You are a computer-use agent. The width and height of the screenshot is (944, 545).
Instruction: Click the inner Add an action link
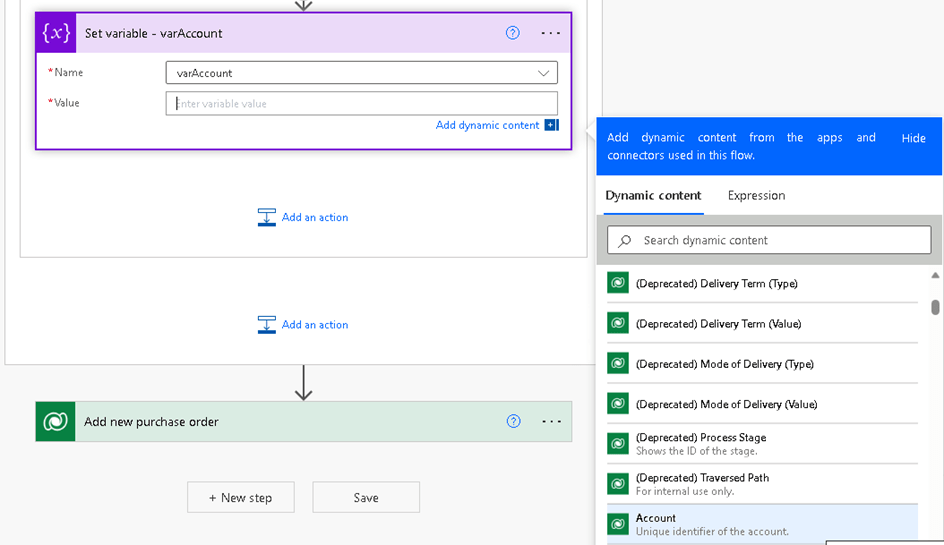pos(314,217)
